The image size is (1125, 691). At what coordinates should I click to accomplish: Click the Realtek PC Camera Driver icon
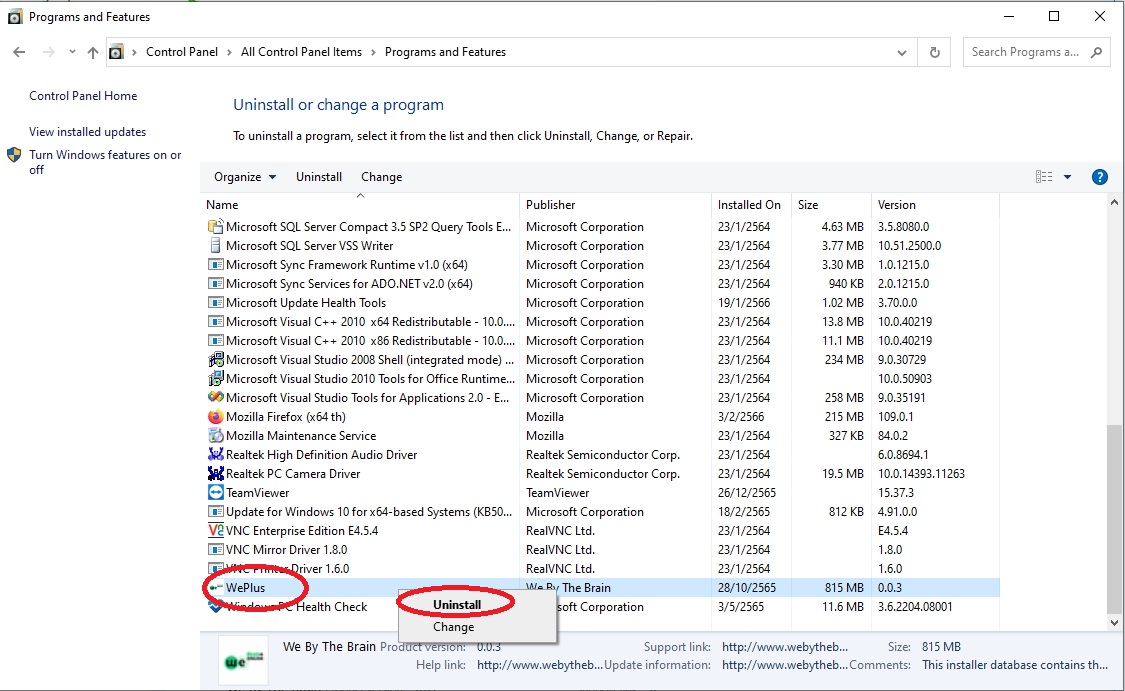click(x=215, y=474)
